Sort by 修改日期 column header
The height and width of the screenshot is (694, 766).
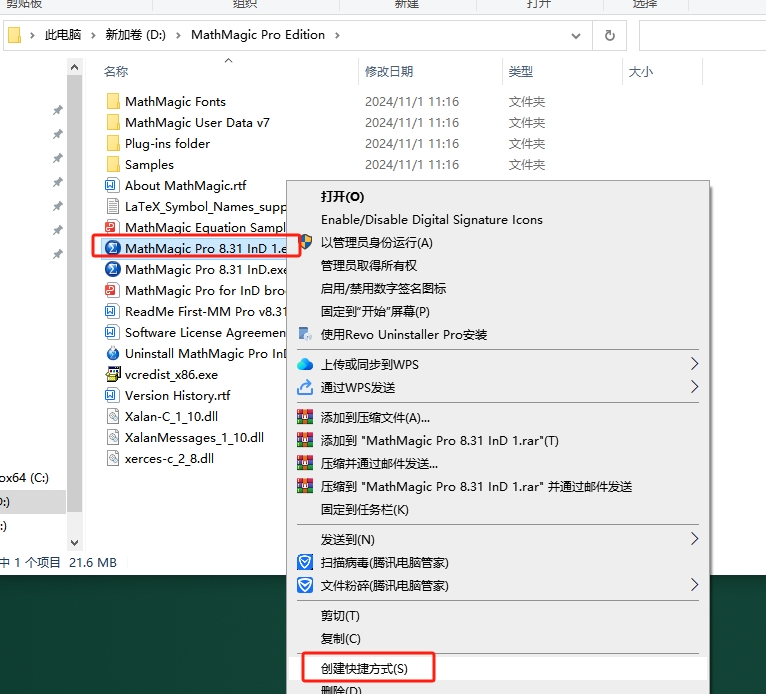click(389, 71)
